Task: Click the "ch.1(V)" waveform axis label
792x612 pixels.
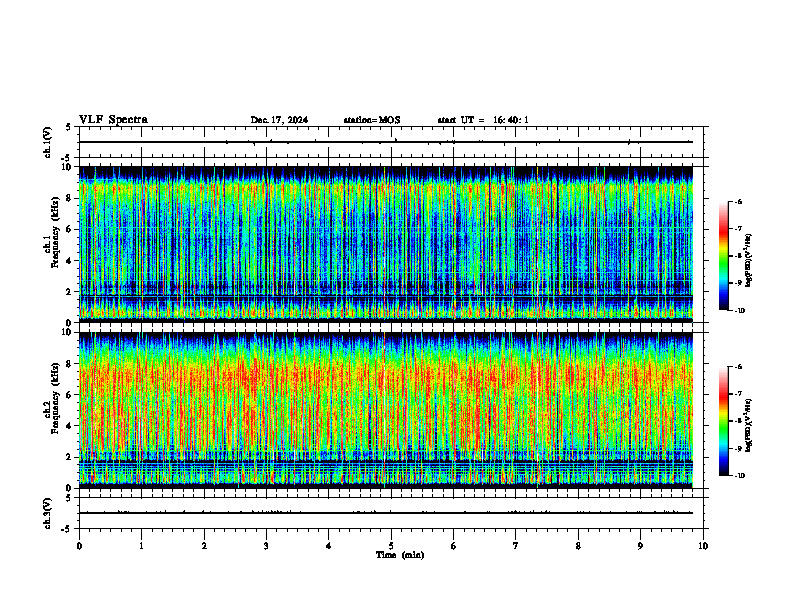Action: (47, 142)
